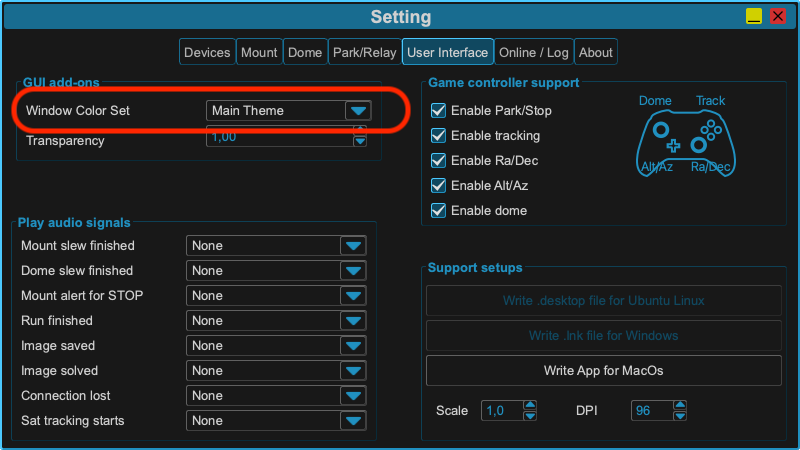Open the Park/Relay tab
This screenshot has height=450, width=800.
point(364,52)
